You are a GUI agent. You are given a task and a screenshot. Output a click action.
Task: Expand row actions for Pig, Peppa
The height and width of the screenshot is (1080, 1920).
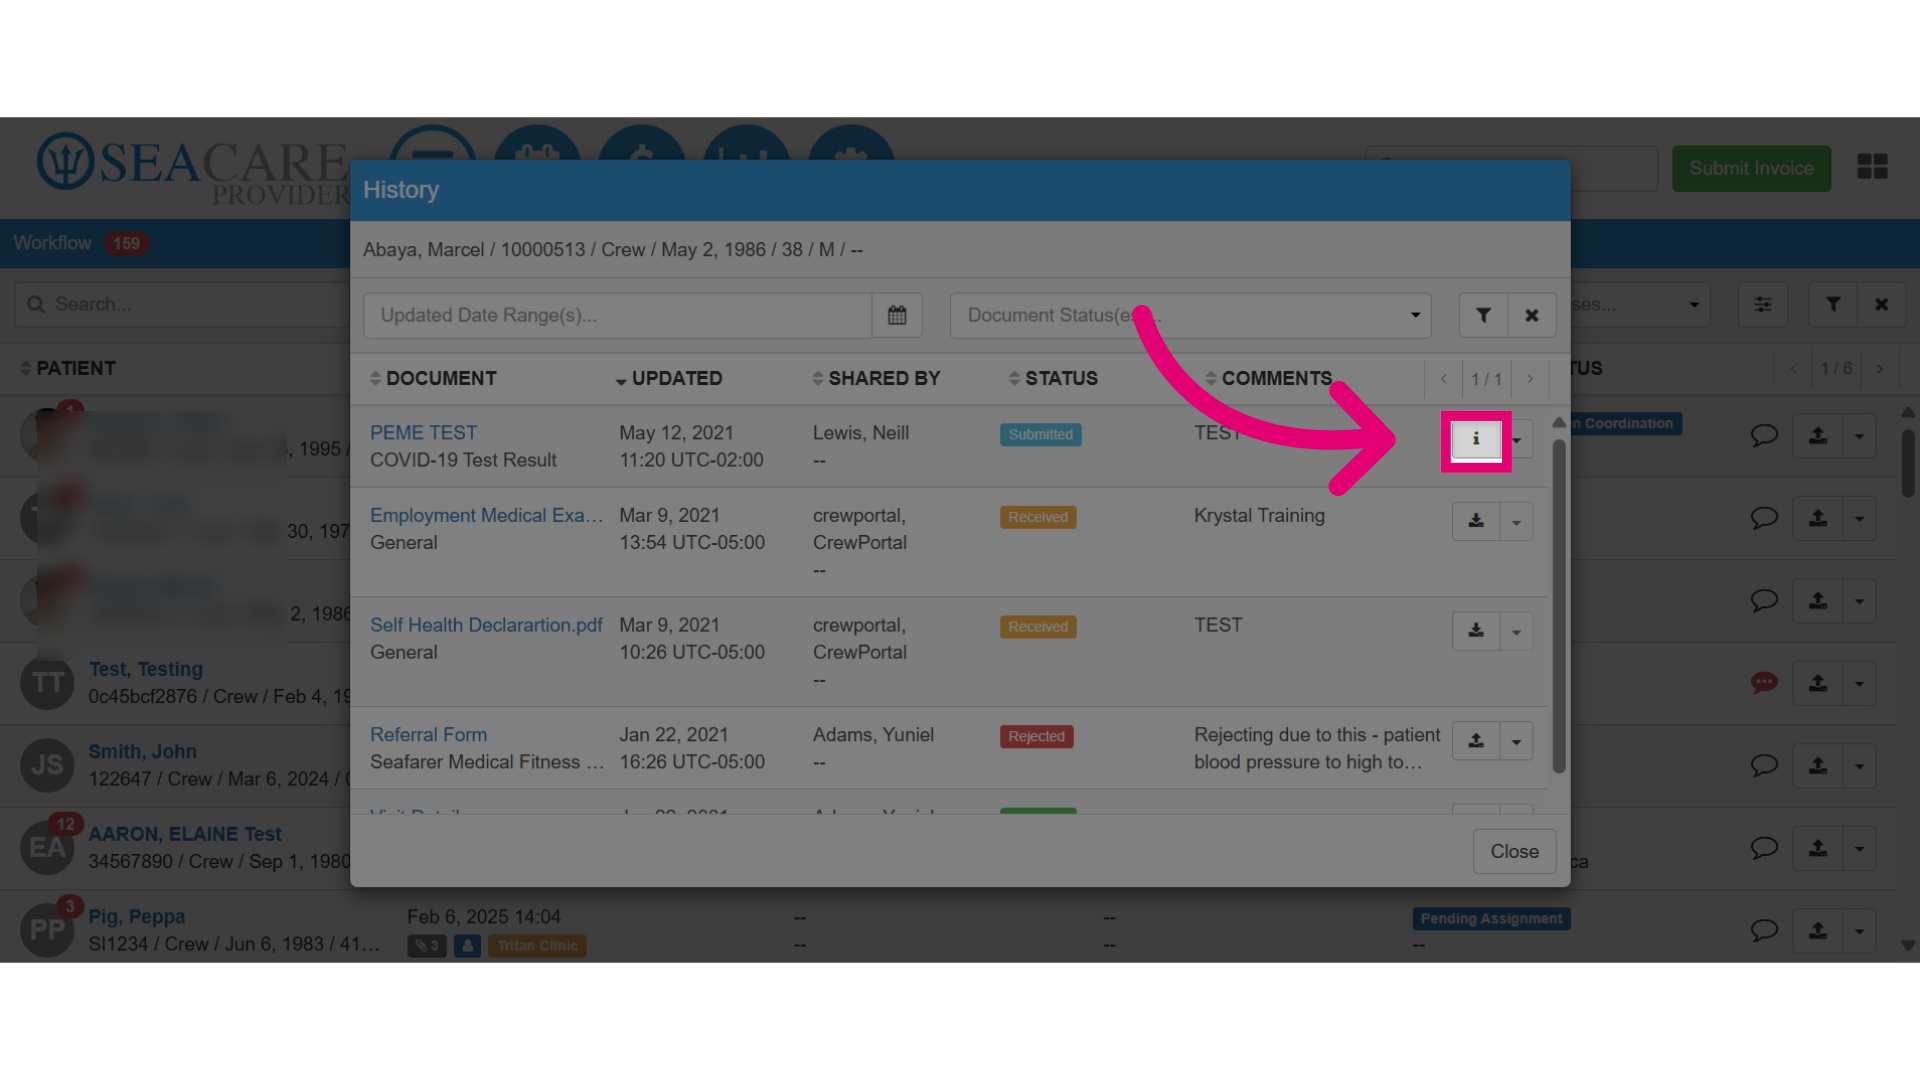pos(1859,932)
